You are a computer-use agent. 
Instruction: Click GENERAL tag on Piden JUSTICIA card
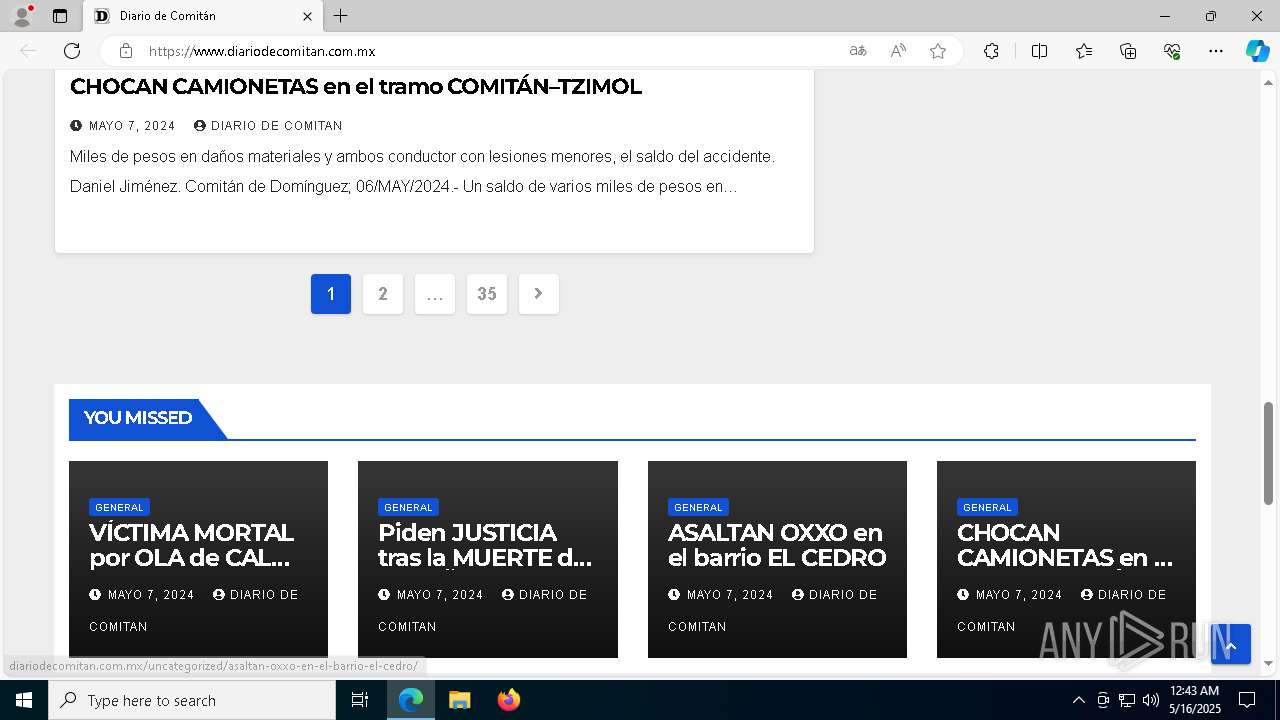click(x=408, y=507)
